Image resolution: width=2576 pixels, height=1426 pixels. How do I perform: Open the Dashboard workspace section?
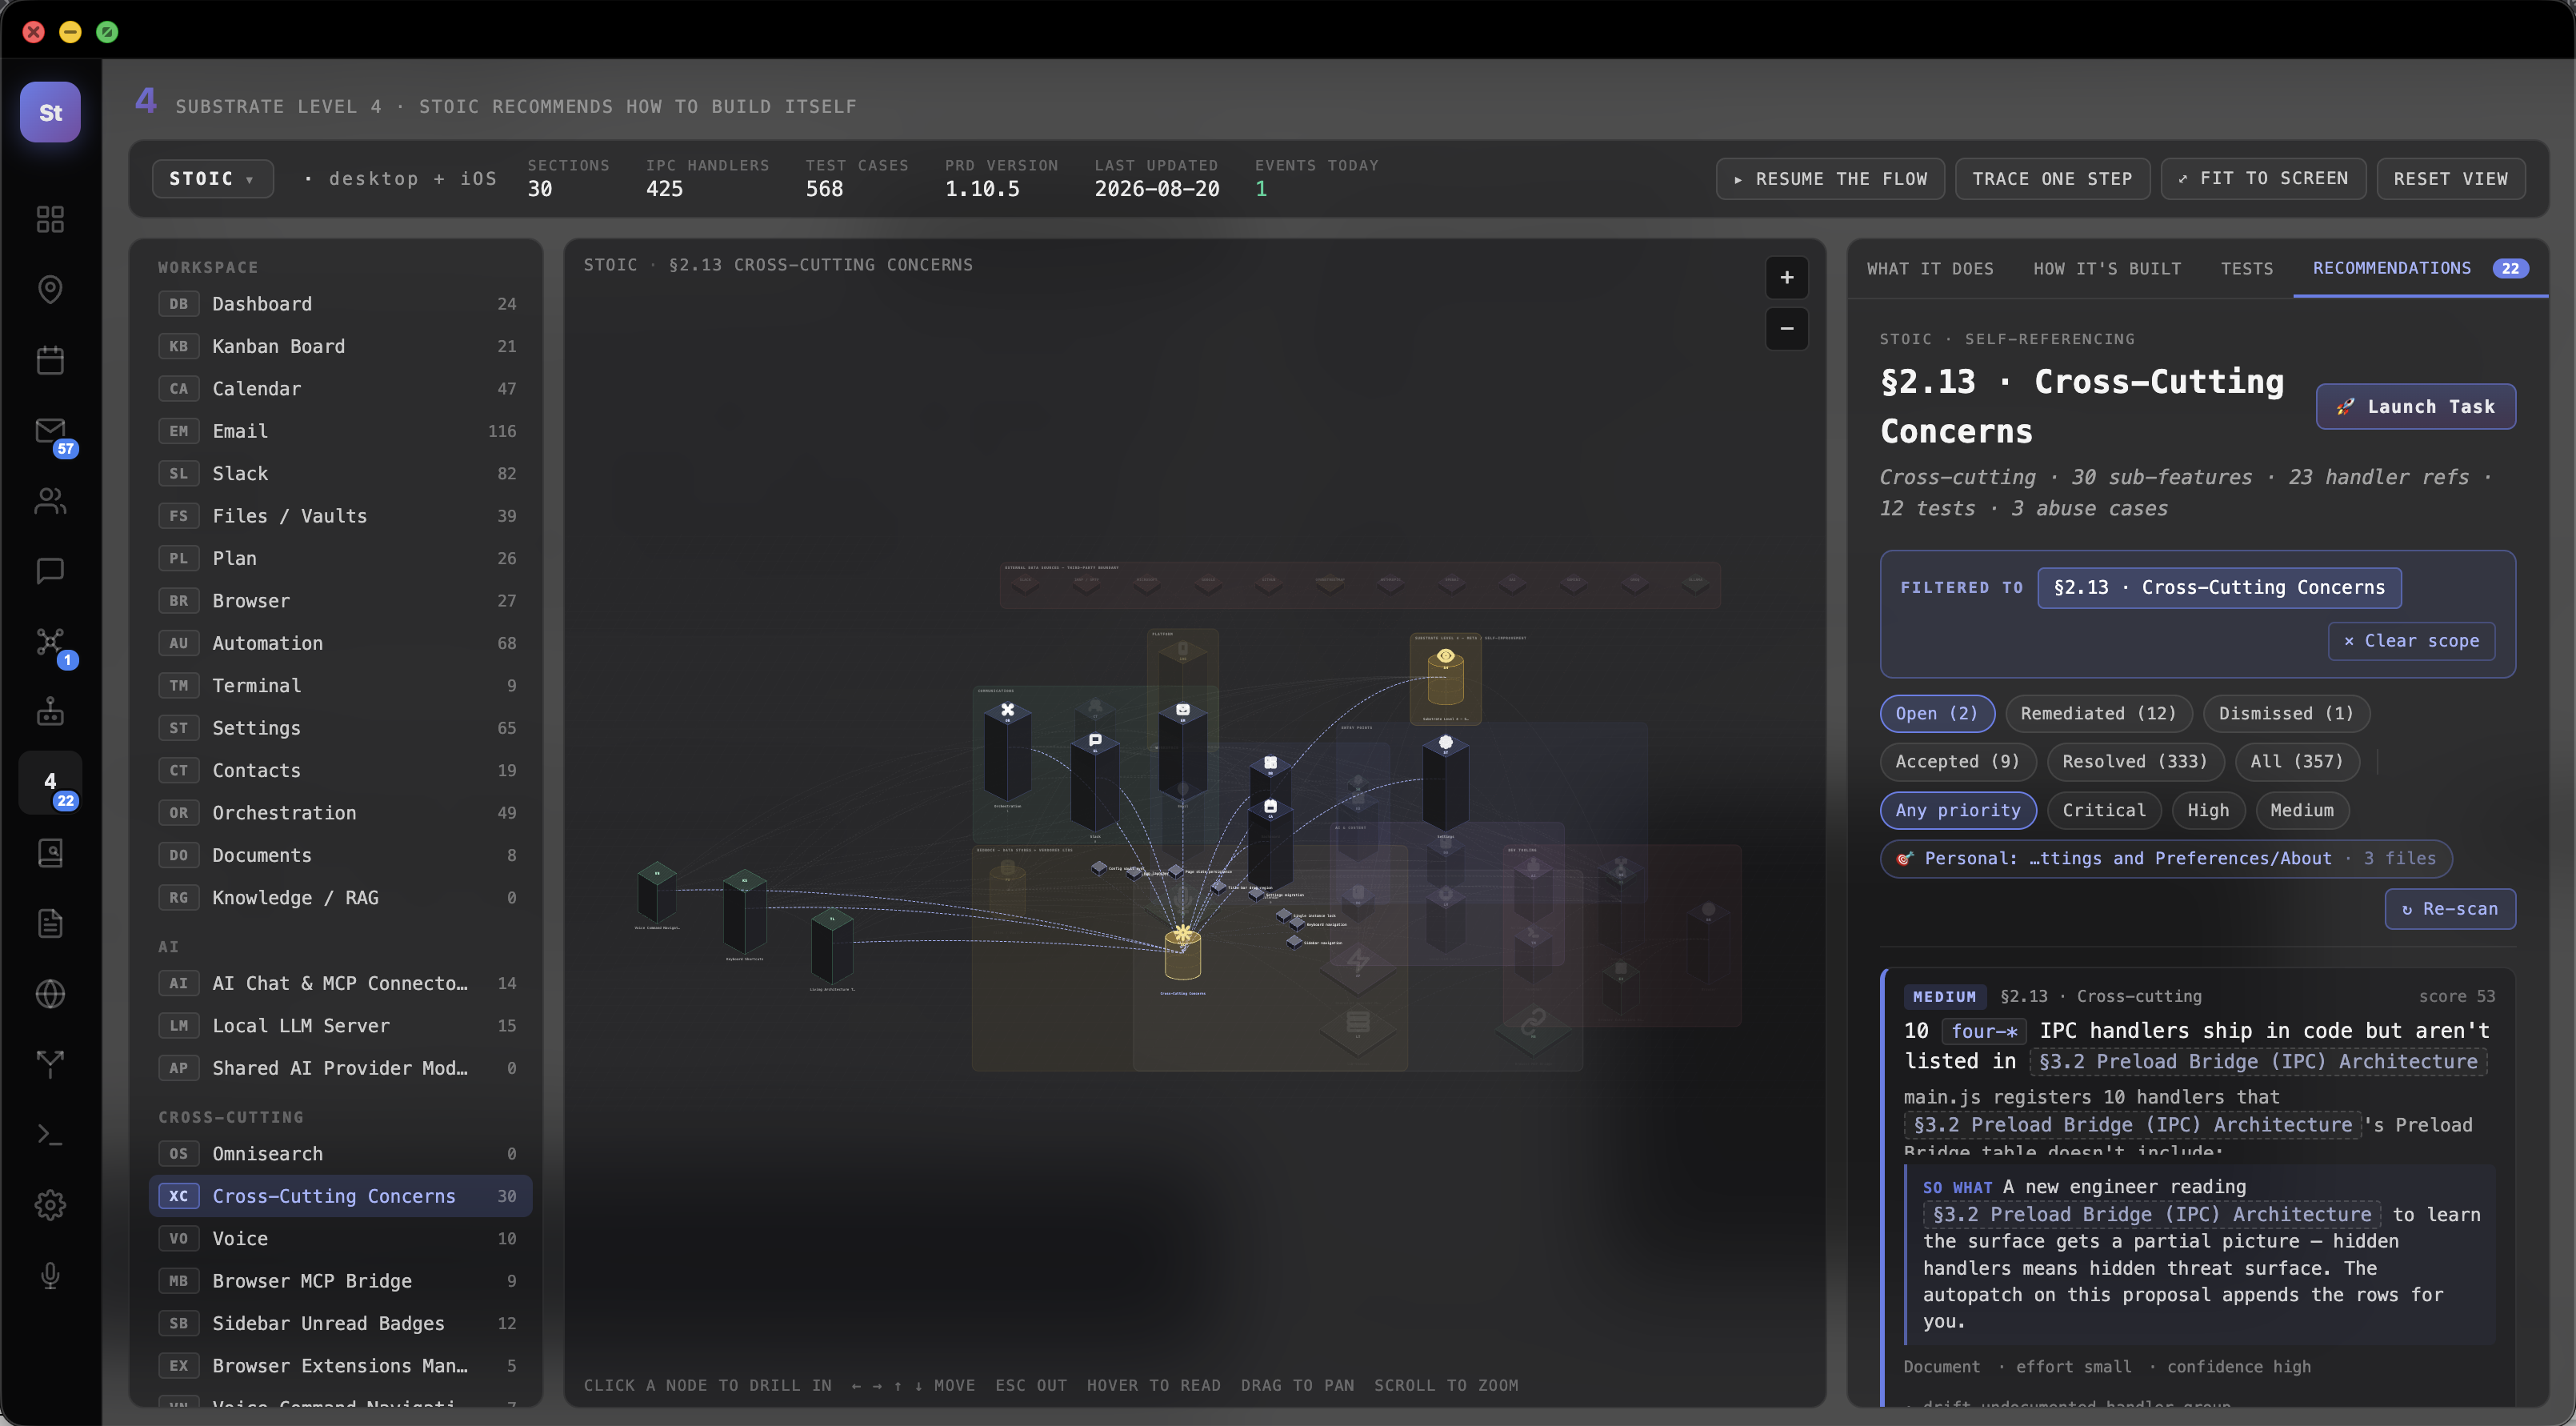tap(340, 304)
